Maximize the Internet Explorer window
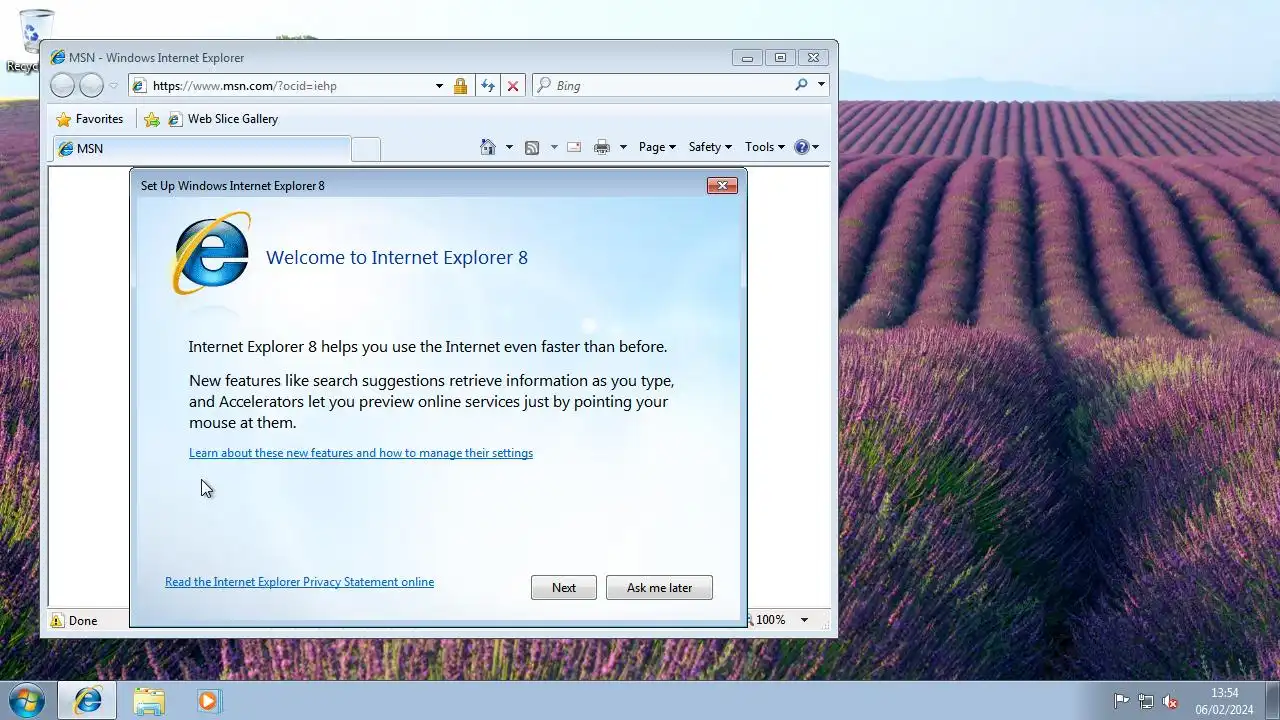Viewport: 1280px width, 720px height. pos(780,58)
